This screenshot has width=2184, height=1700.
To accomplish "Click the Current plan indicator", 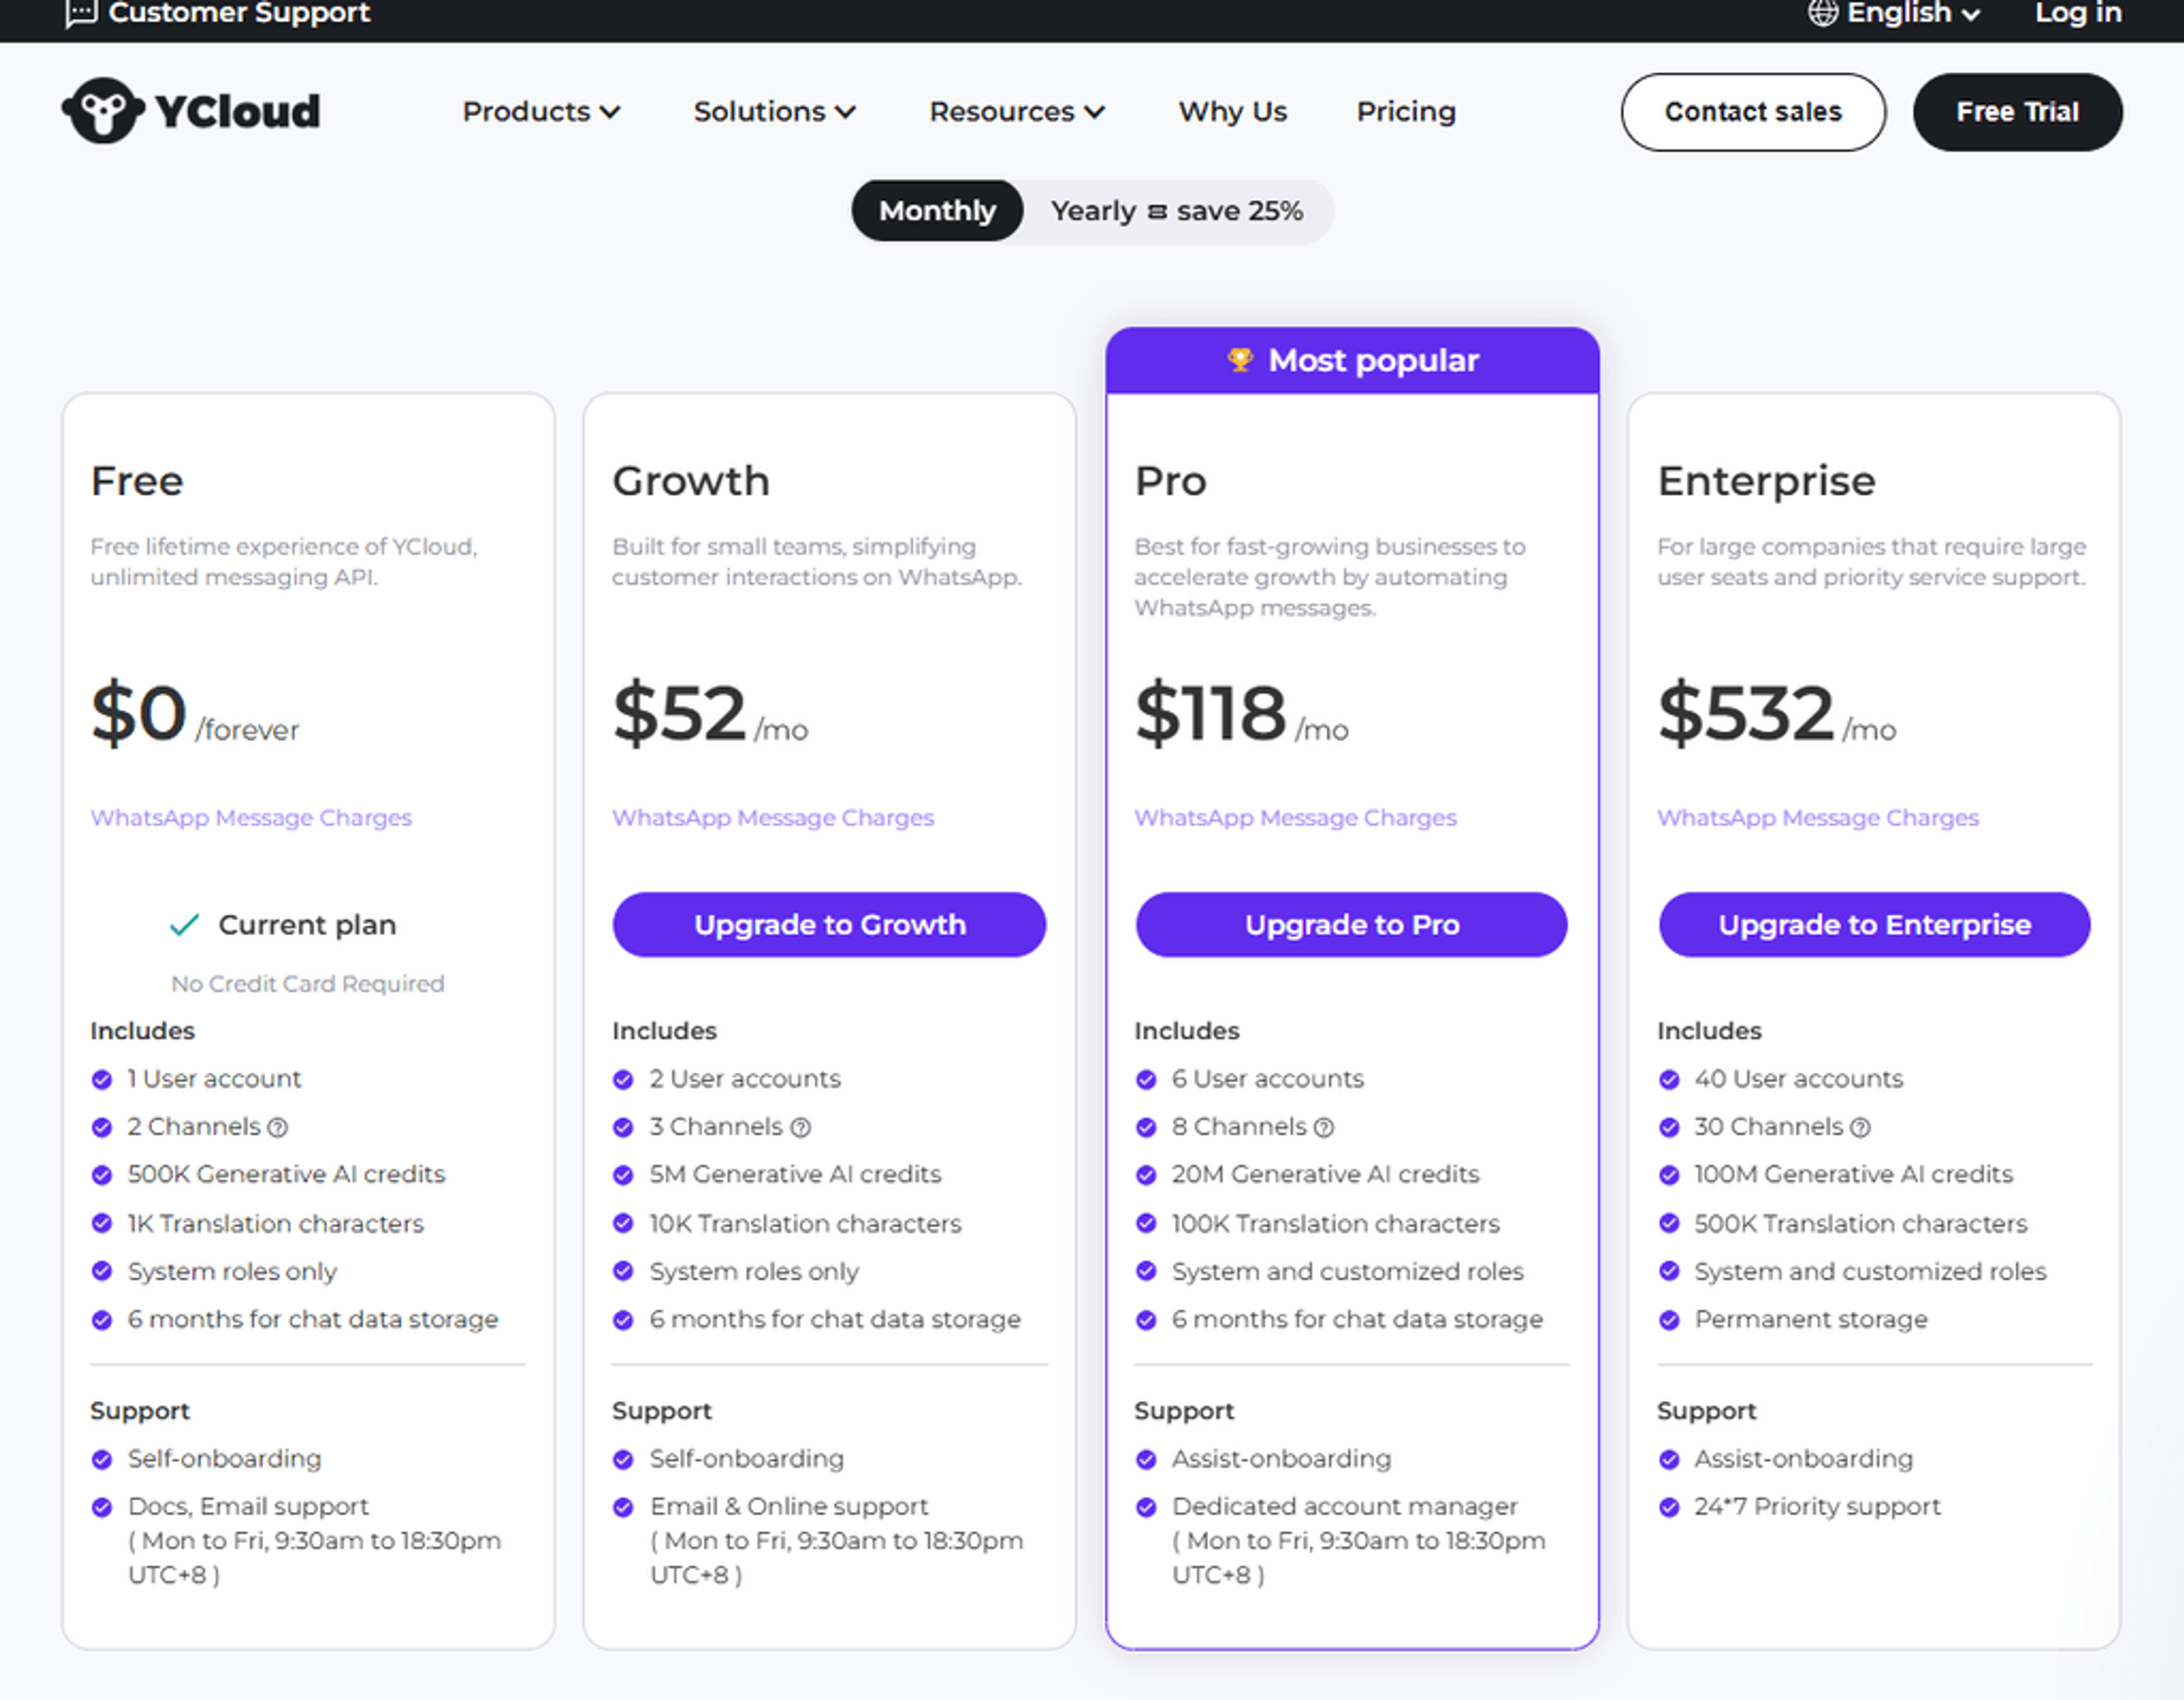I will pyautogui.click(x=283, y=925).
